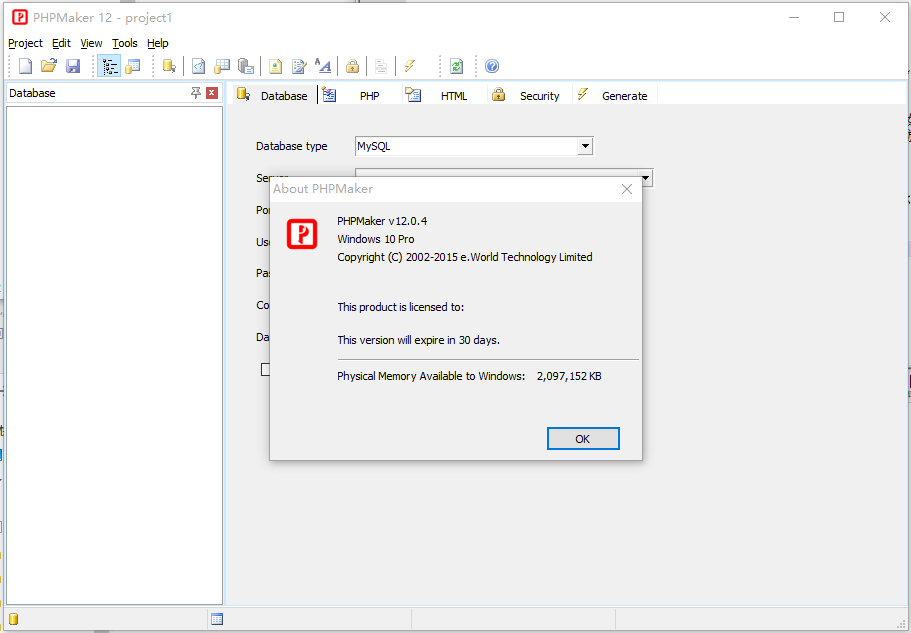Click the green synchronize toolbar icon
Image resolution: width=911 pixels, height=633 pixels.
click(x=456, y=66)
